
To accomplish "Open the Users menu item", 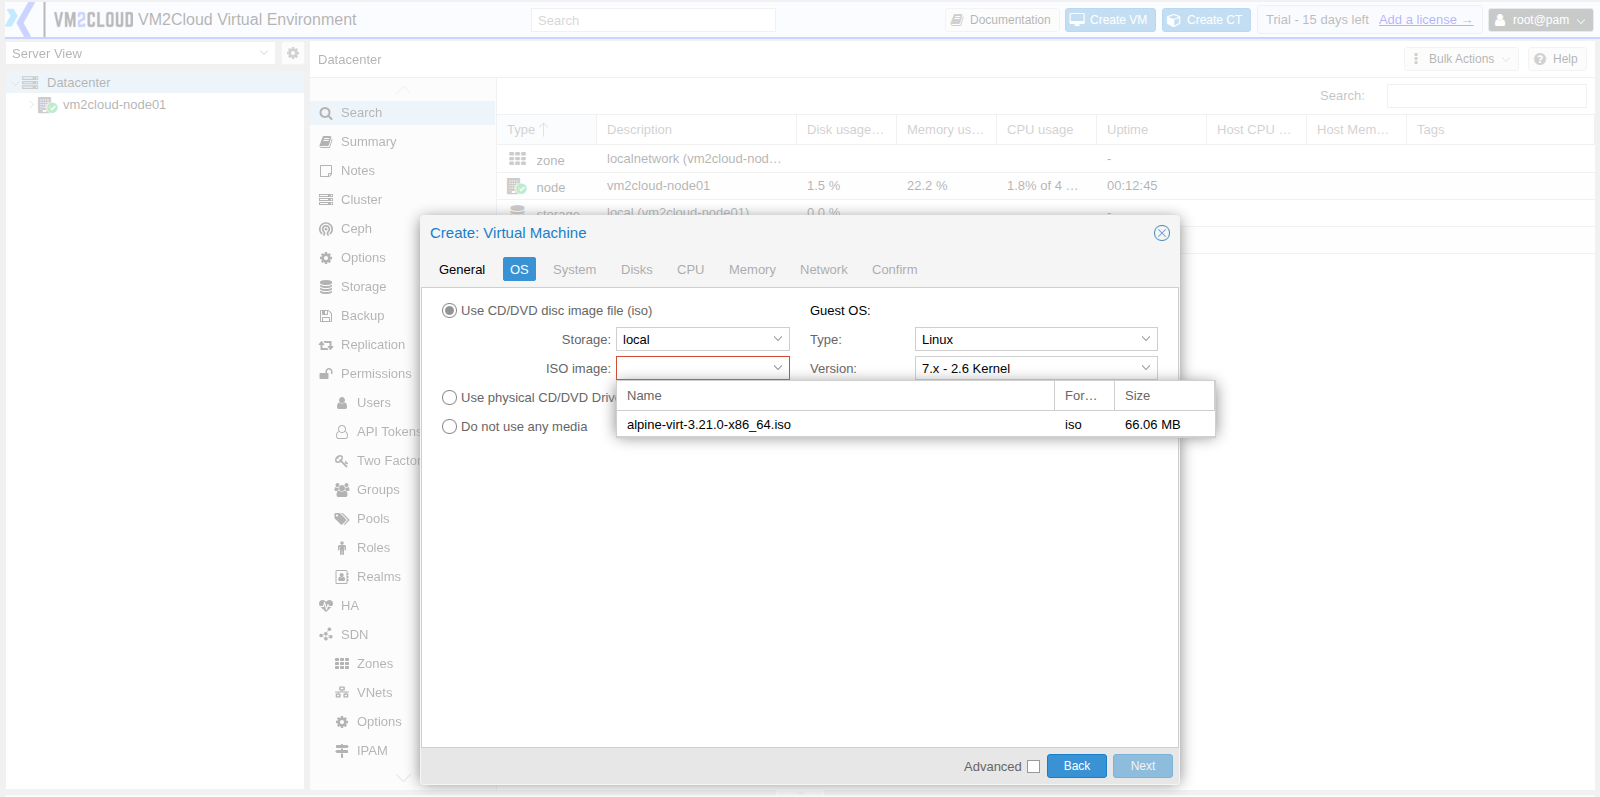I will click(x=374, y=403).
